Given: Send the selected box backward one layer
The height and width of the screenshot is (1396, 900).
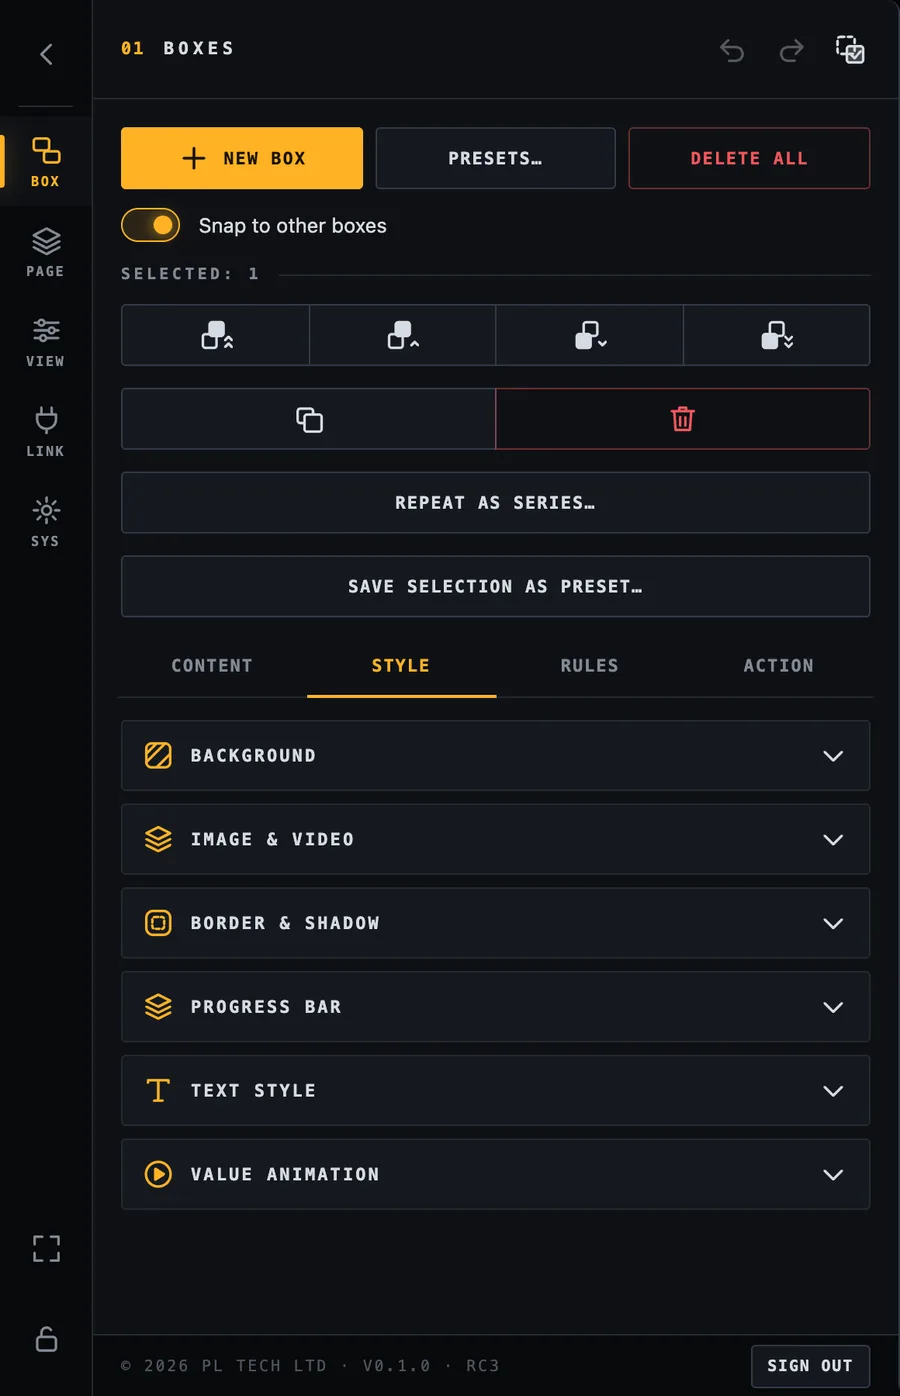Looking at the screenshot, I should click(590, 335).
